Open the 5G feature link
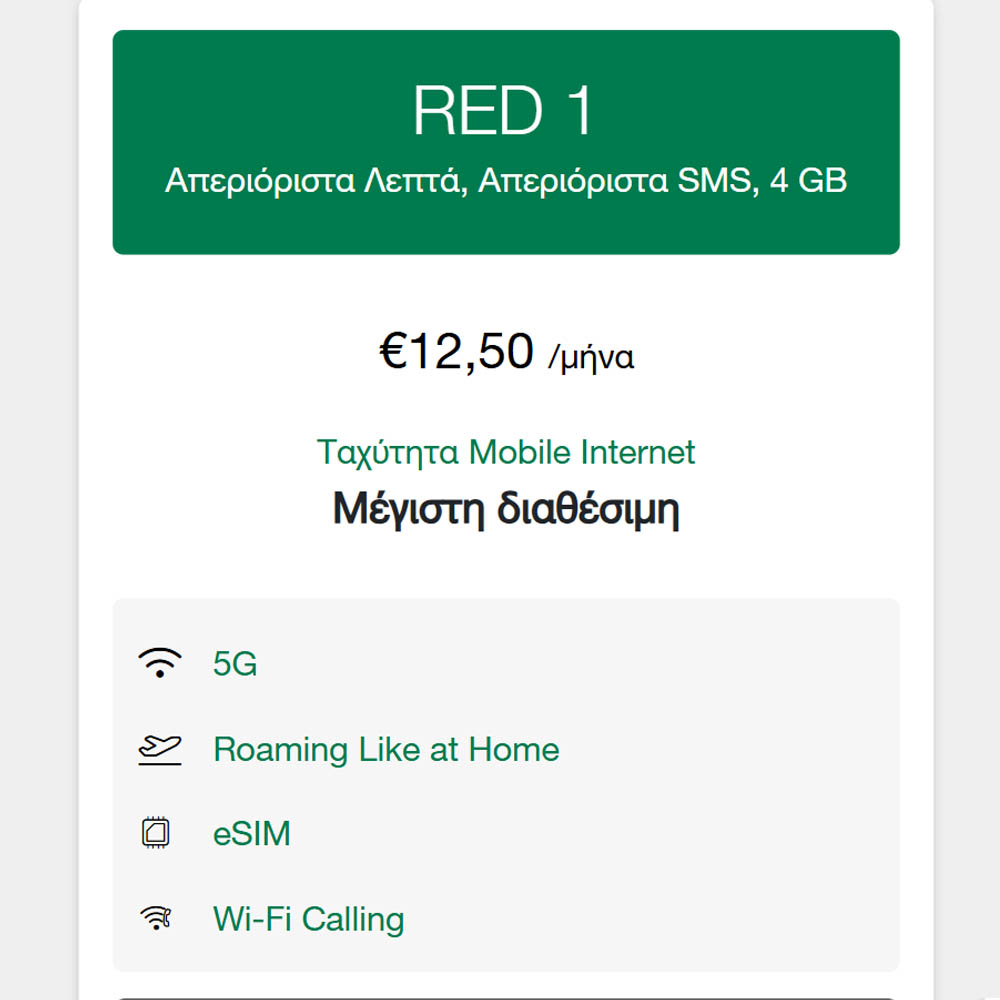 pyautogui.click(x=235, y=664)
